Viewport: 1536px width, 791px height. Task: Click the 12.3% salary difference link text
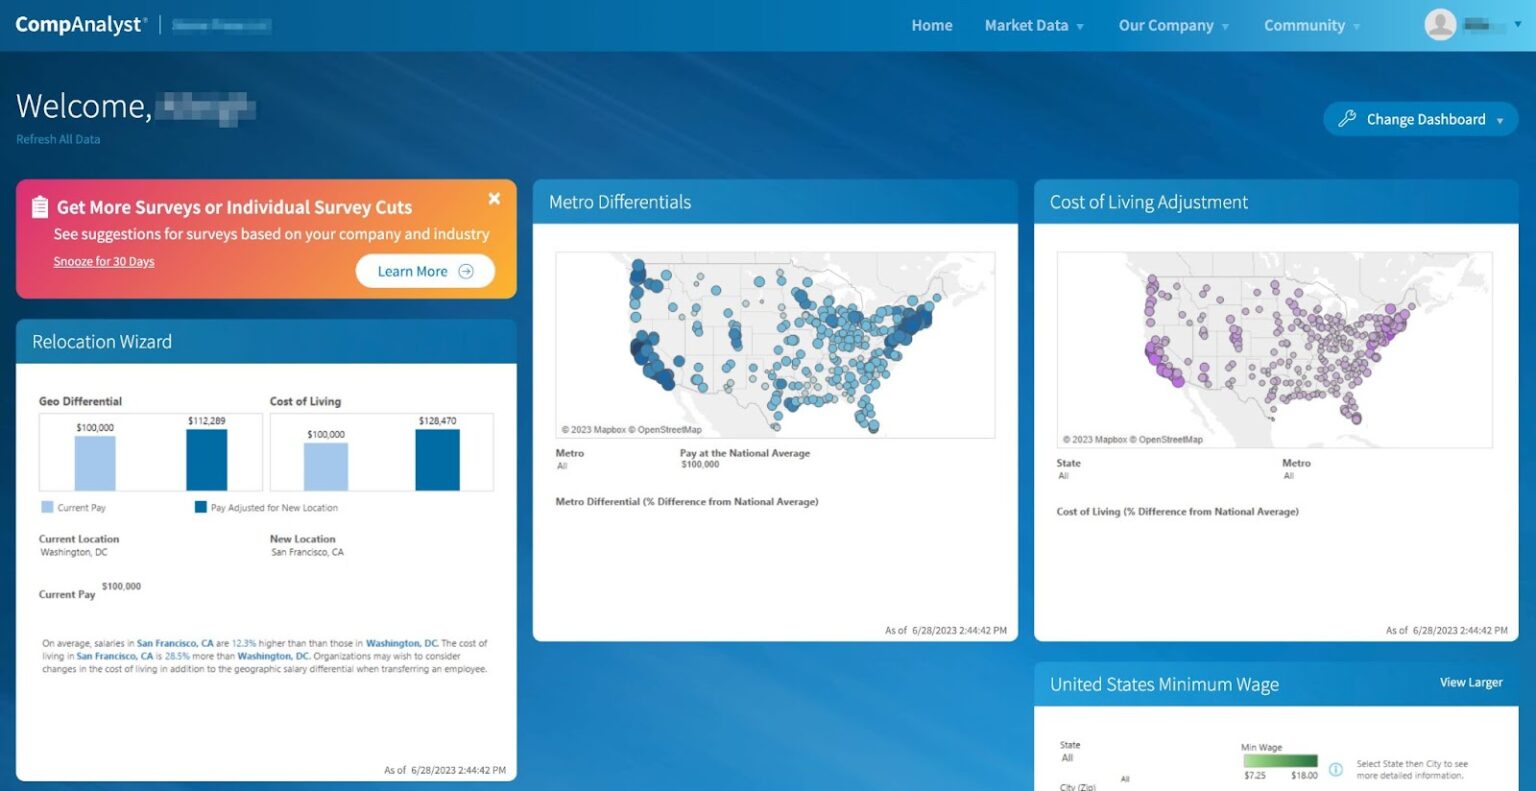[244, 643]
